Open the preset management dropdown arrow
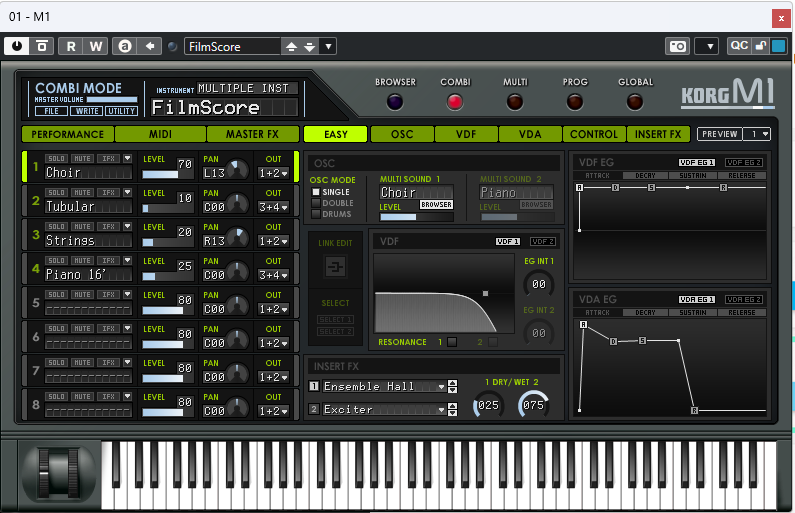The image size is (795, 513). [x=329, y=47]
